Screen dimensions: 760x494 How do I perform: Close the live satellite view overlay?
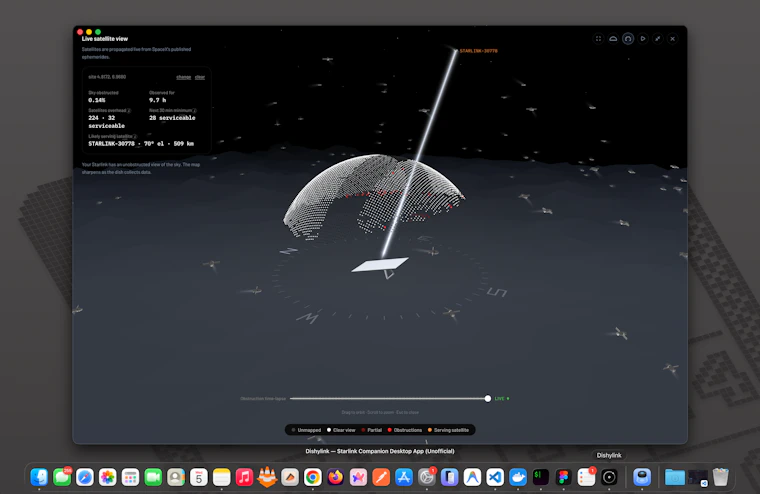673,39
